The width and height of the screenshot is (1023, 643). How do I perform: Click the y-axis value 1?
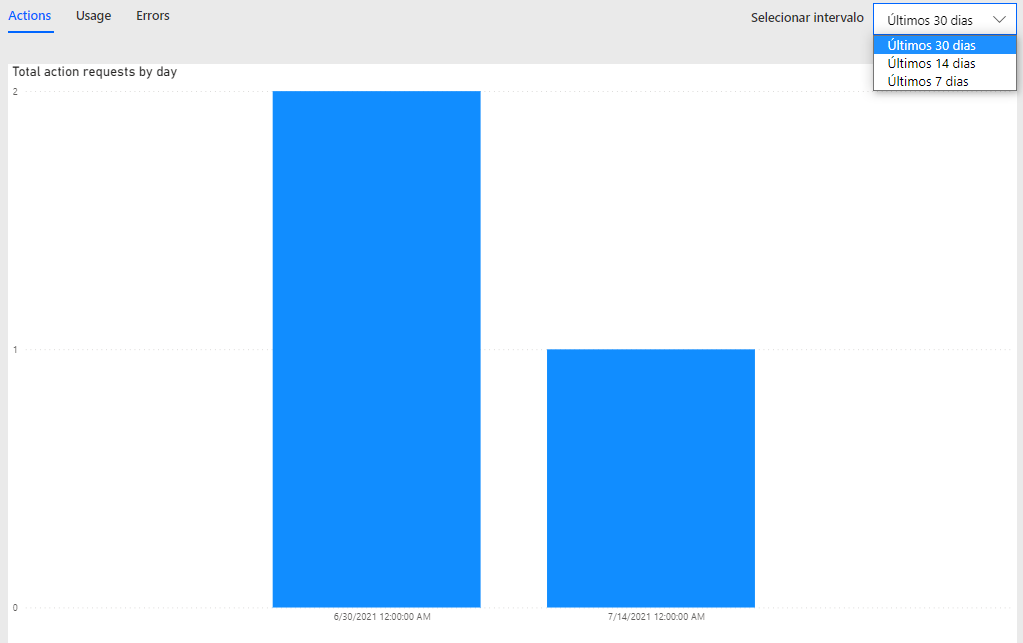(15, 350)
